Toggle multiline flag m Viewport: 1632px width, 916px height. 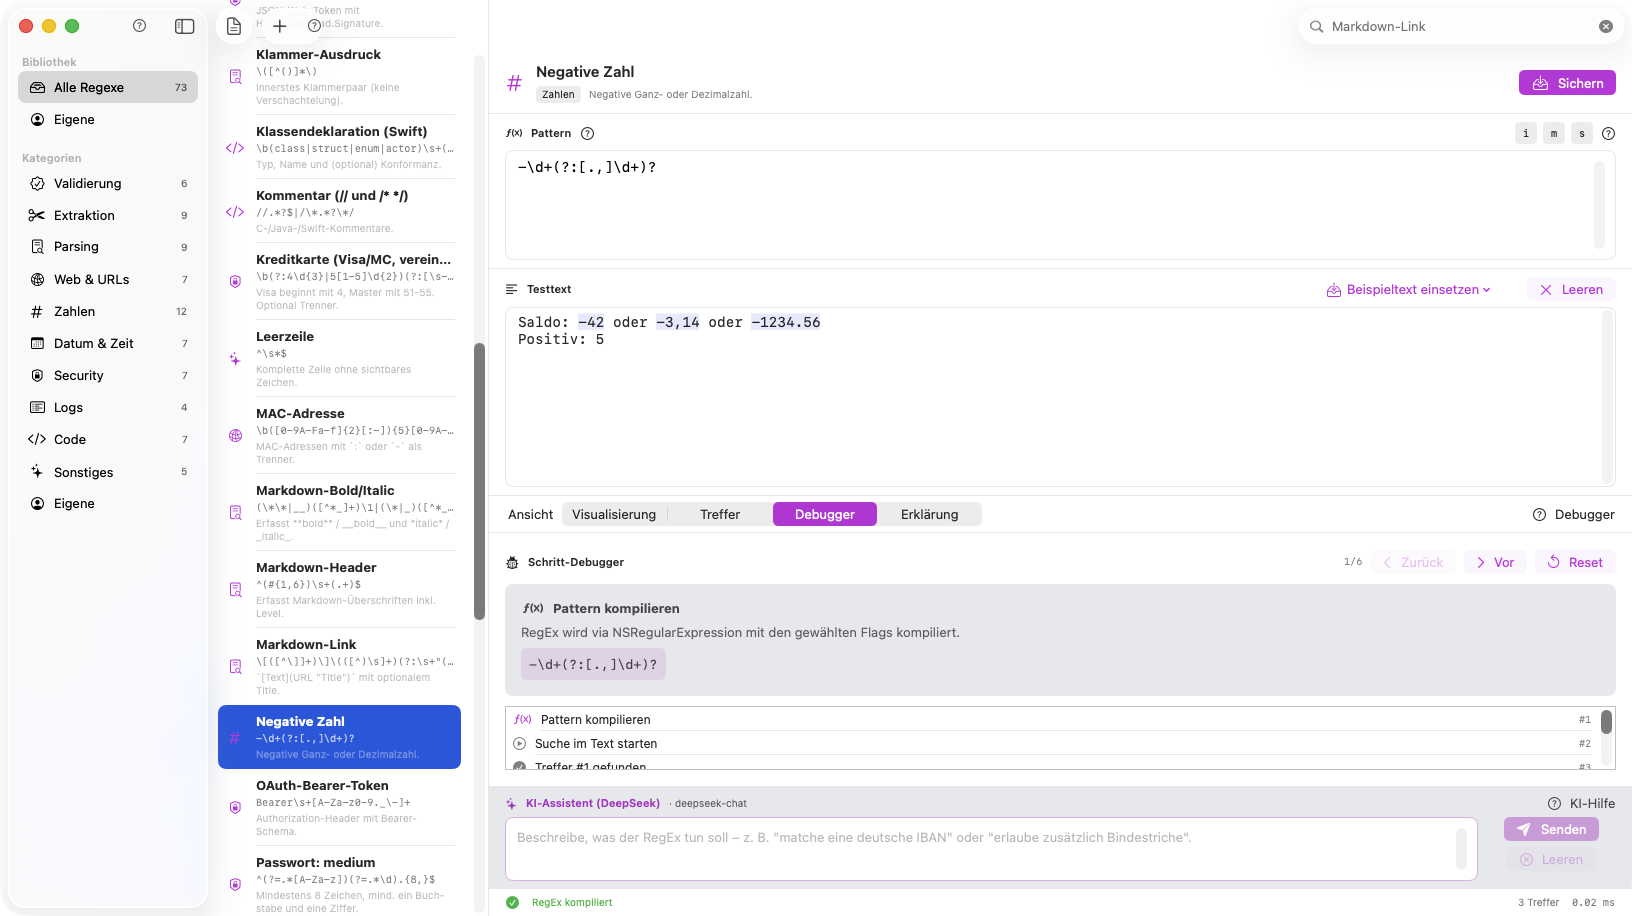(1554, 134)
